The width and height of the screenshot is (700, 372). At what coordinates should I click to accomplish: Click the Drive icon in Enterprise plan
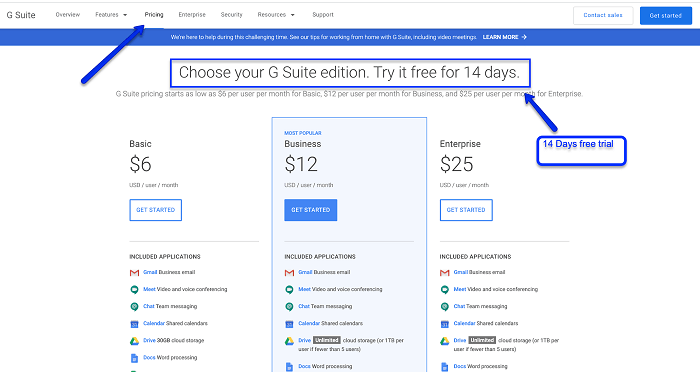point(445,341)
